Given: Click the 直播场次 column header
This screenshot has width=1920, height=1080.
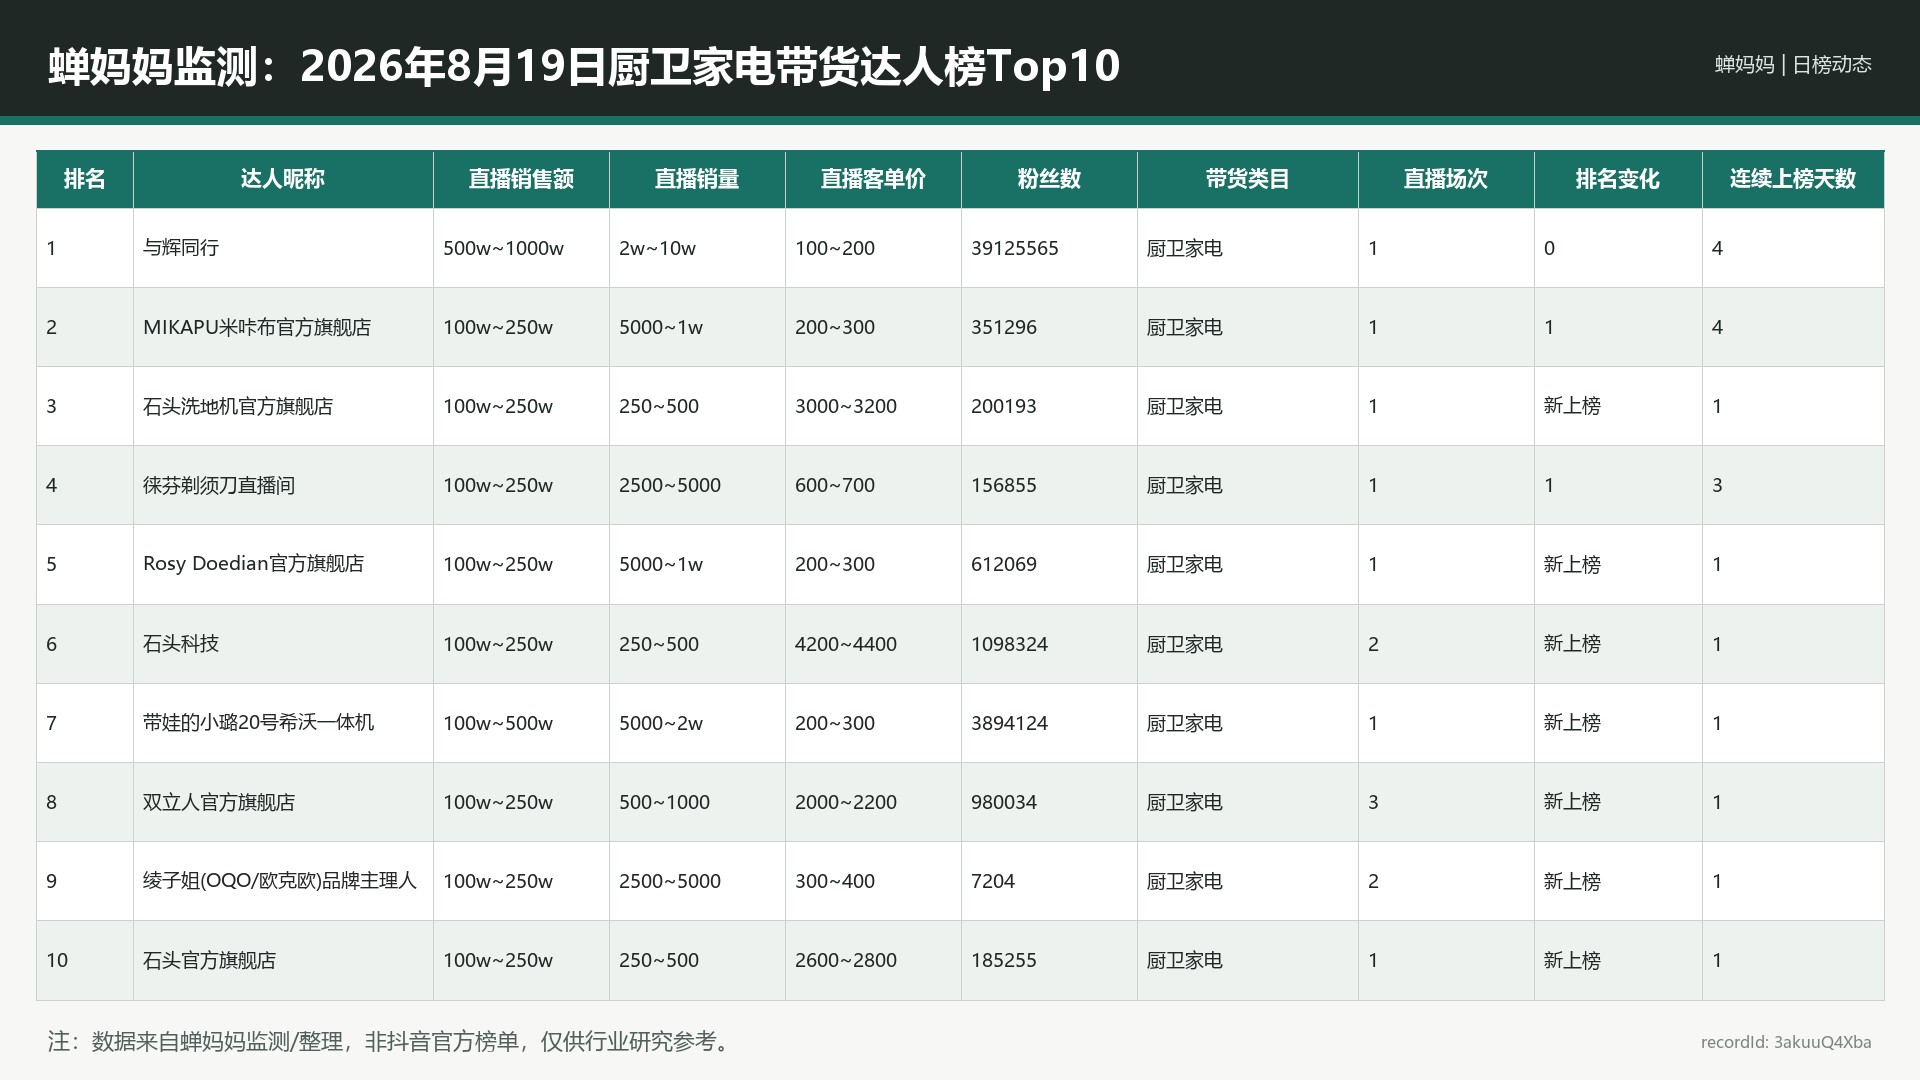Looking at the screenshot, I should click(x=1446, y=179).
